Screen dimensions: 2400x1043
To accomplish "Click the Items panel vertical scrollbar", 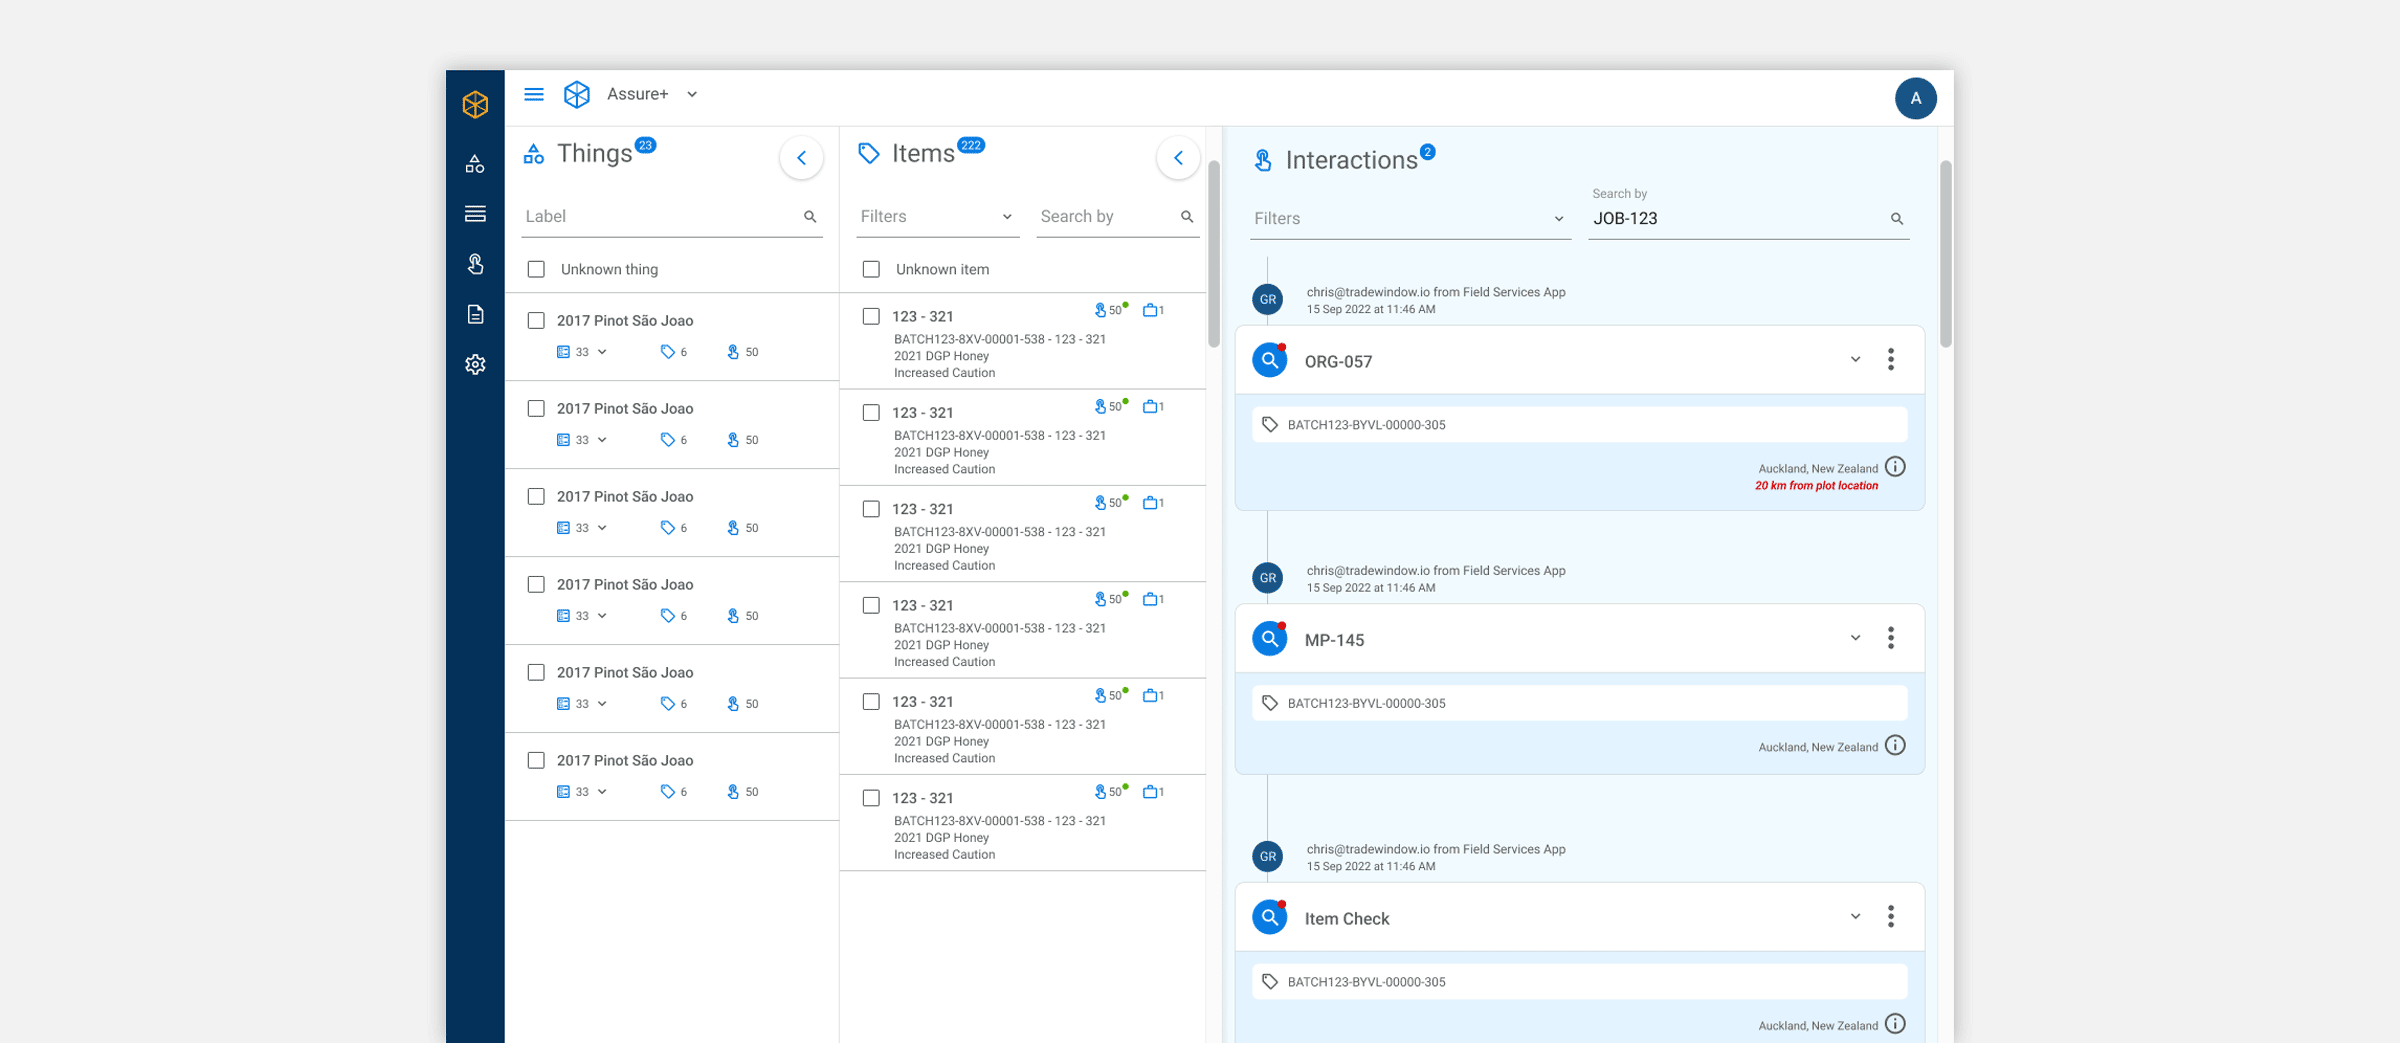I will tap(1213, 254).
